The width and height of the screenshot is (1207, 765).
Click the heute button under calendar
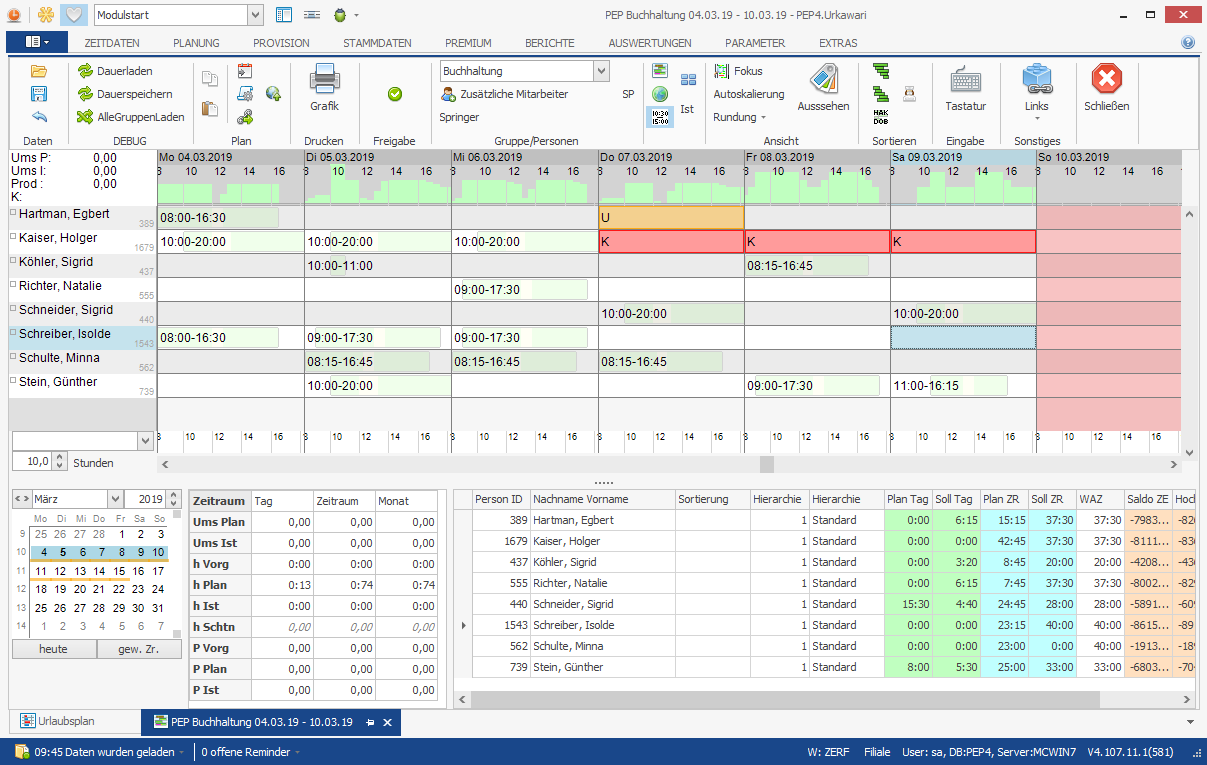pos(53,649)
